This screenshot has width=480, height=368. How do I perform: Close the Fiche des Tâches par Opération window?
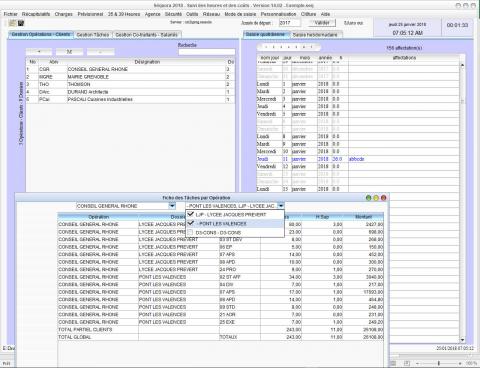coord(384,198)
